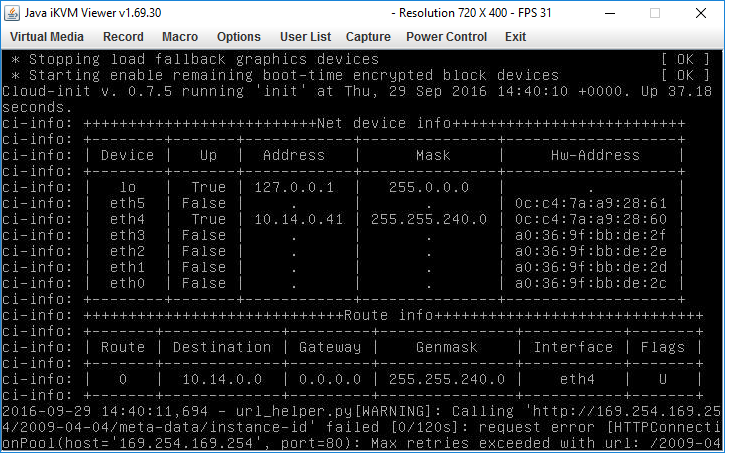Click the Destination column header
Viewport: 730px width, 458px height.
point(222,347)
